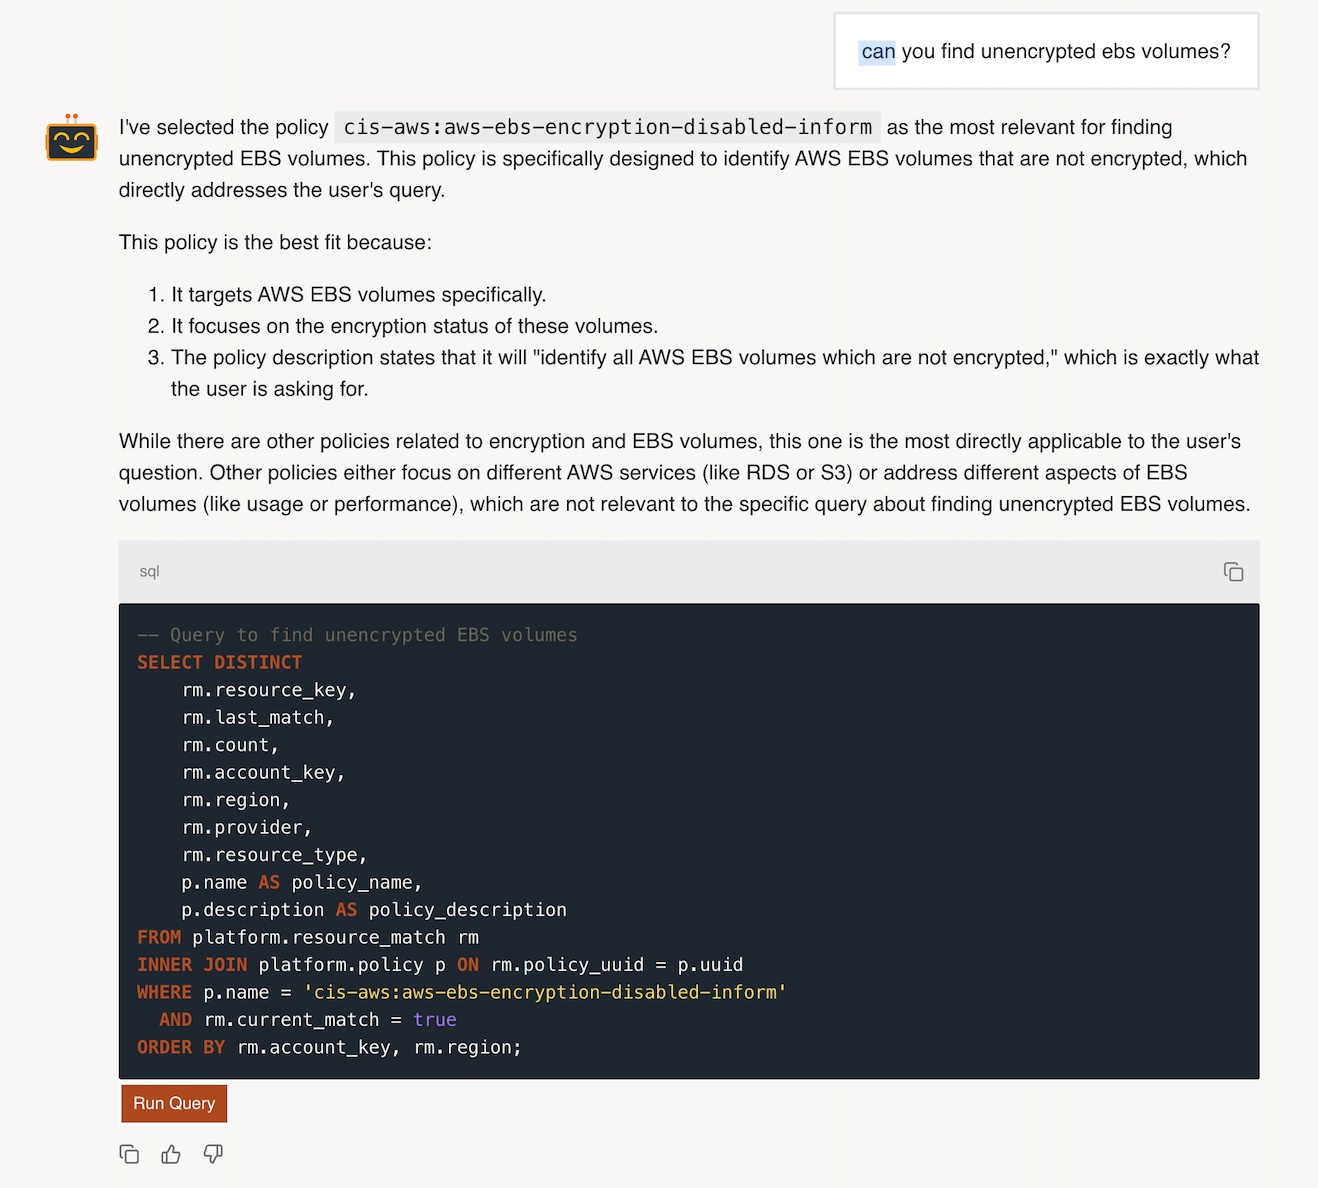The image size is (1318, 1188).
Task: Click the "true" value in the query
Action: click(435, 1020)
